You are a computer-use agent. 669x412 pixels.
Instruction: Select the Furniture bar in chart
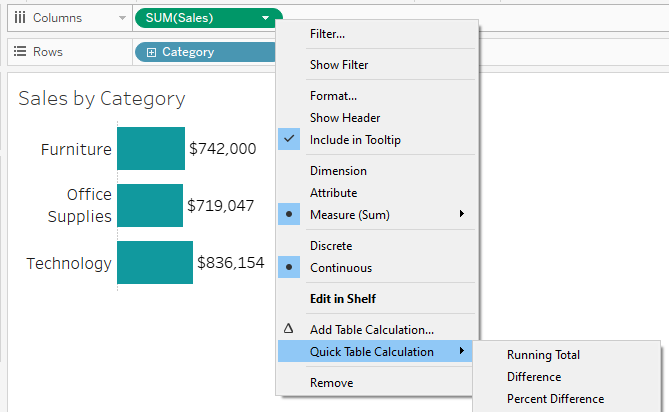pos(150,149)
